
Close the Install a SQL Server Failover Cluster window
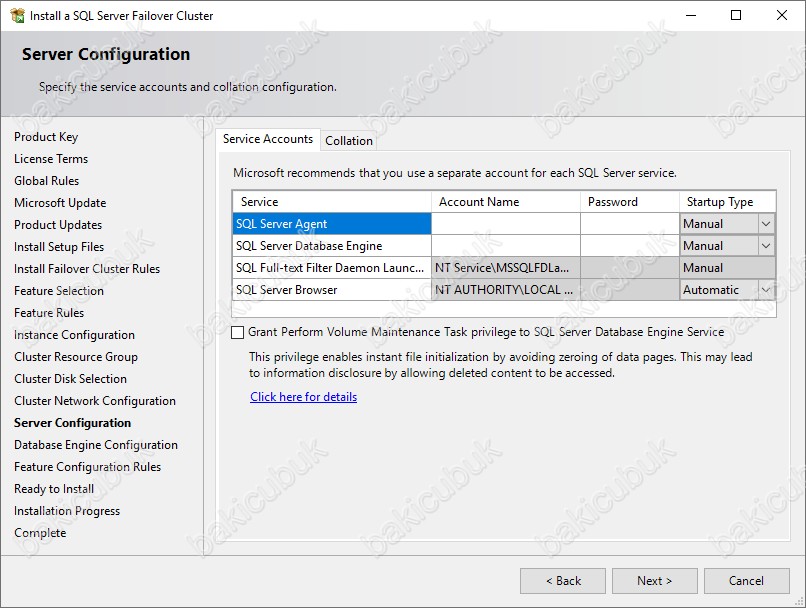pos(782,15)
